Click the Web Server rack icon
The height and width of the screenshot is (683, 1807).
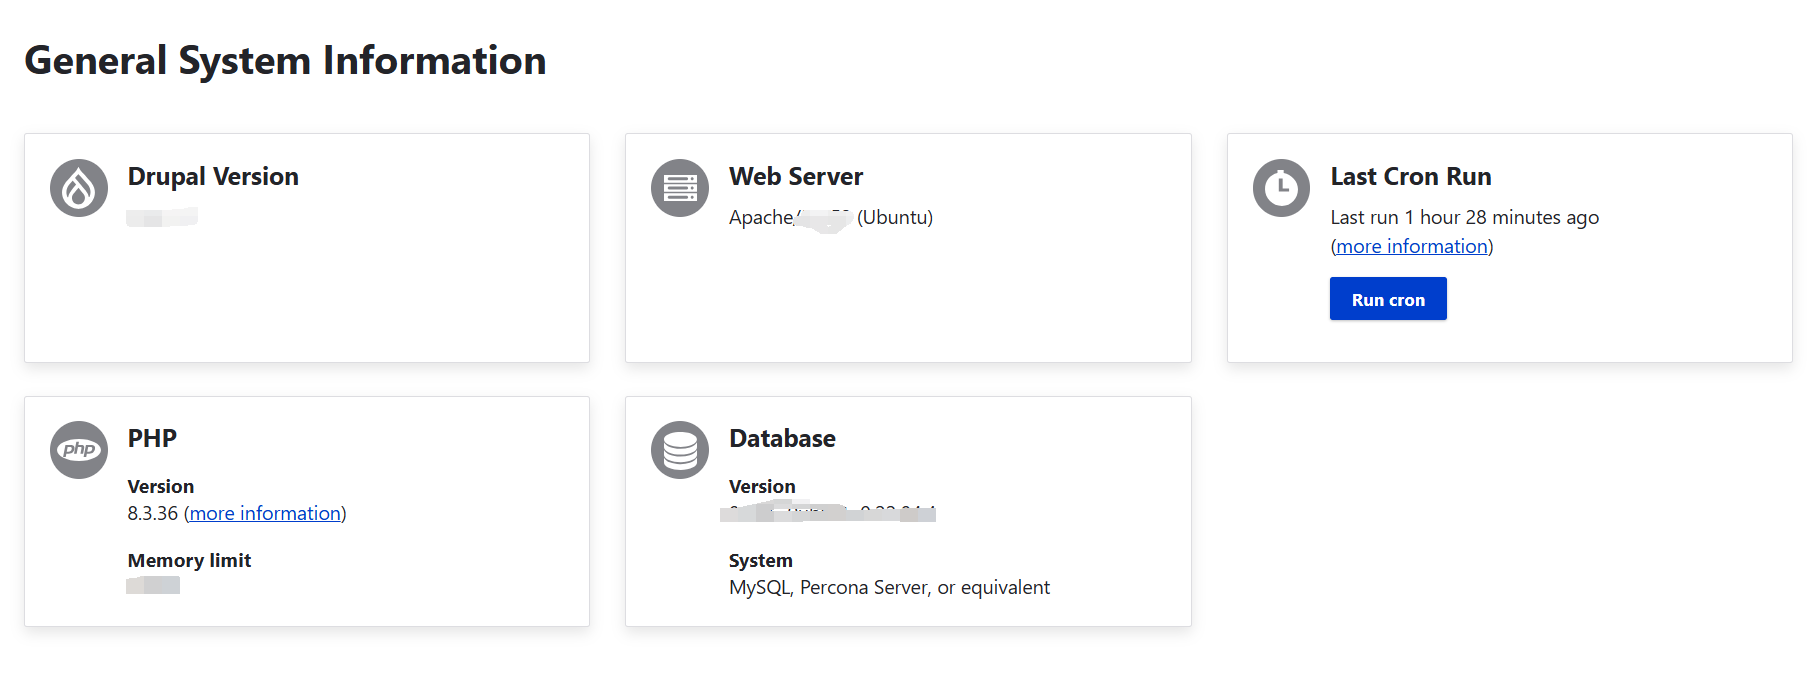[680, 188]
